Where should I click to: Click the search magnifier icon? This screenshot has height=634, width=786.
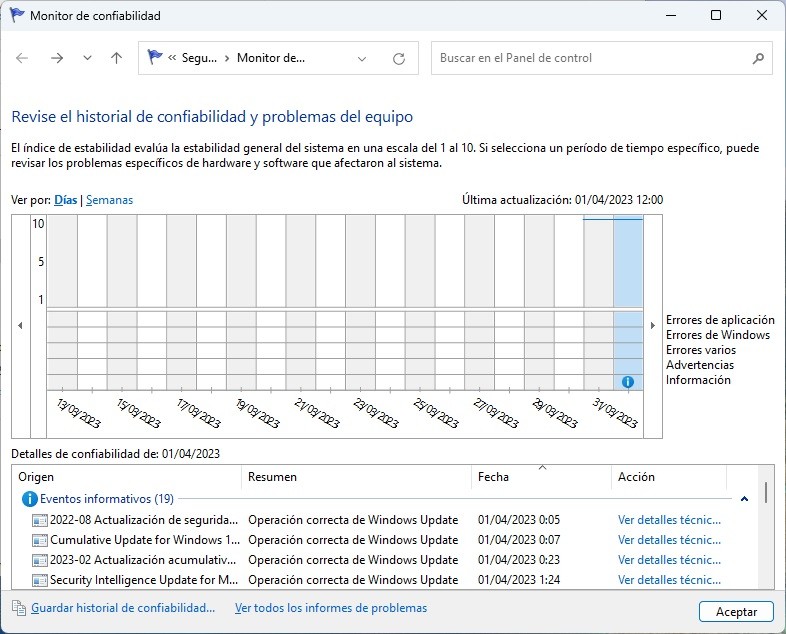(759, 58)
